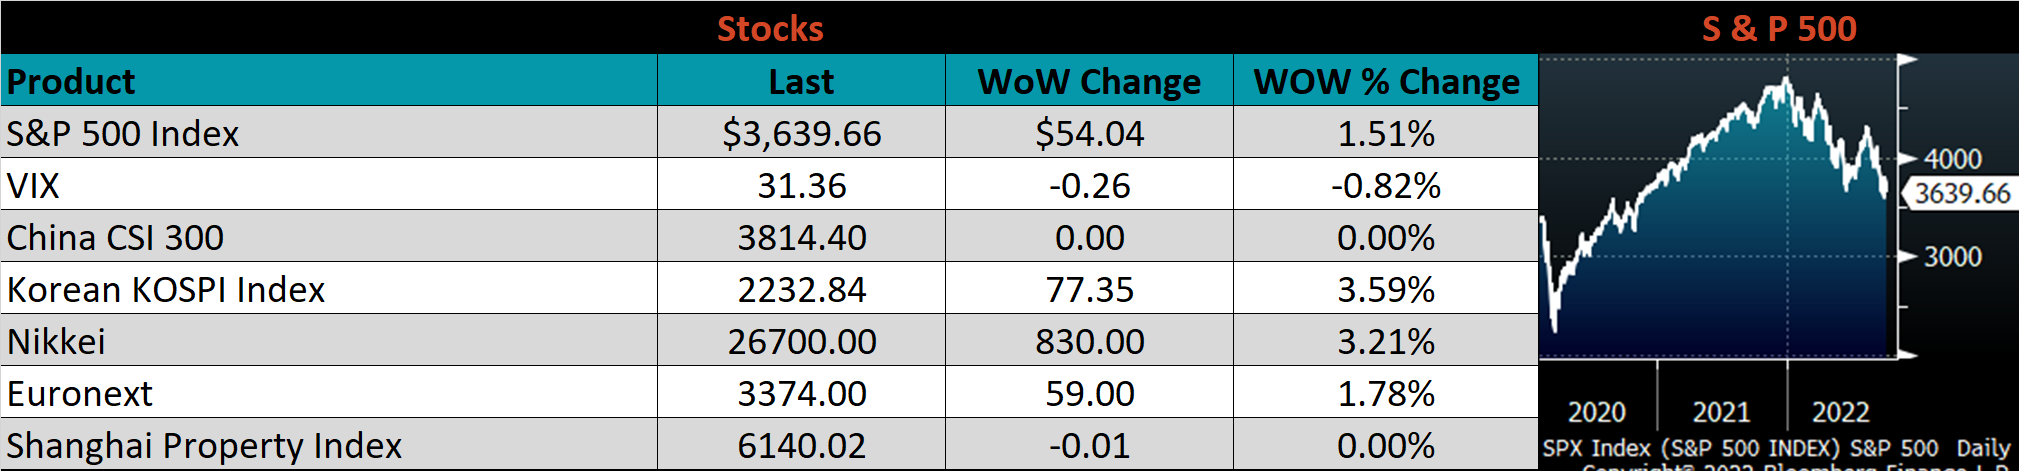
Task: Click the Korean KOSPI Index last value 2232.84
Action: [x=801, y=290]
